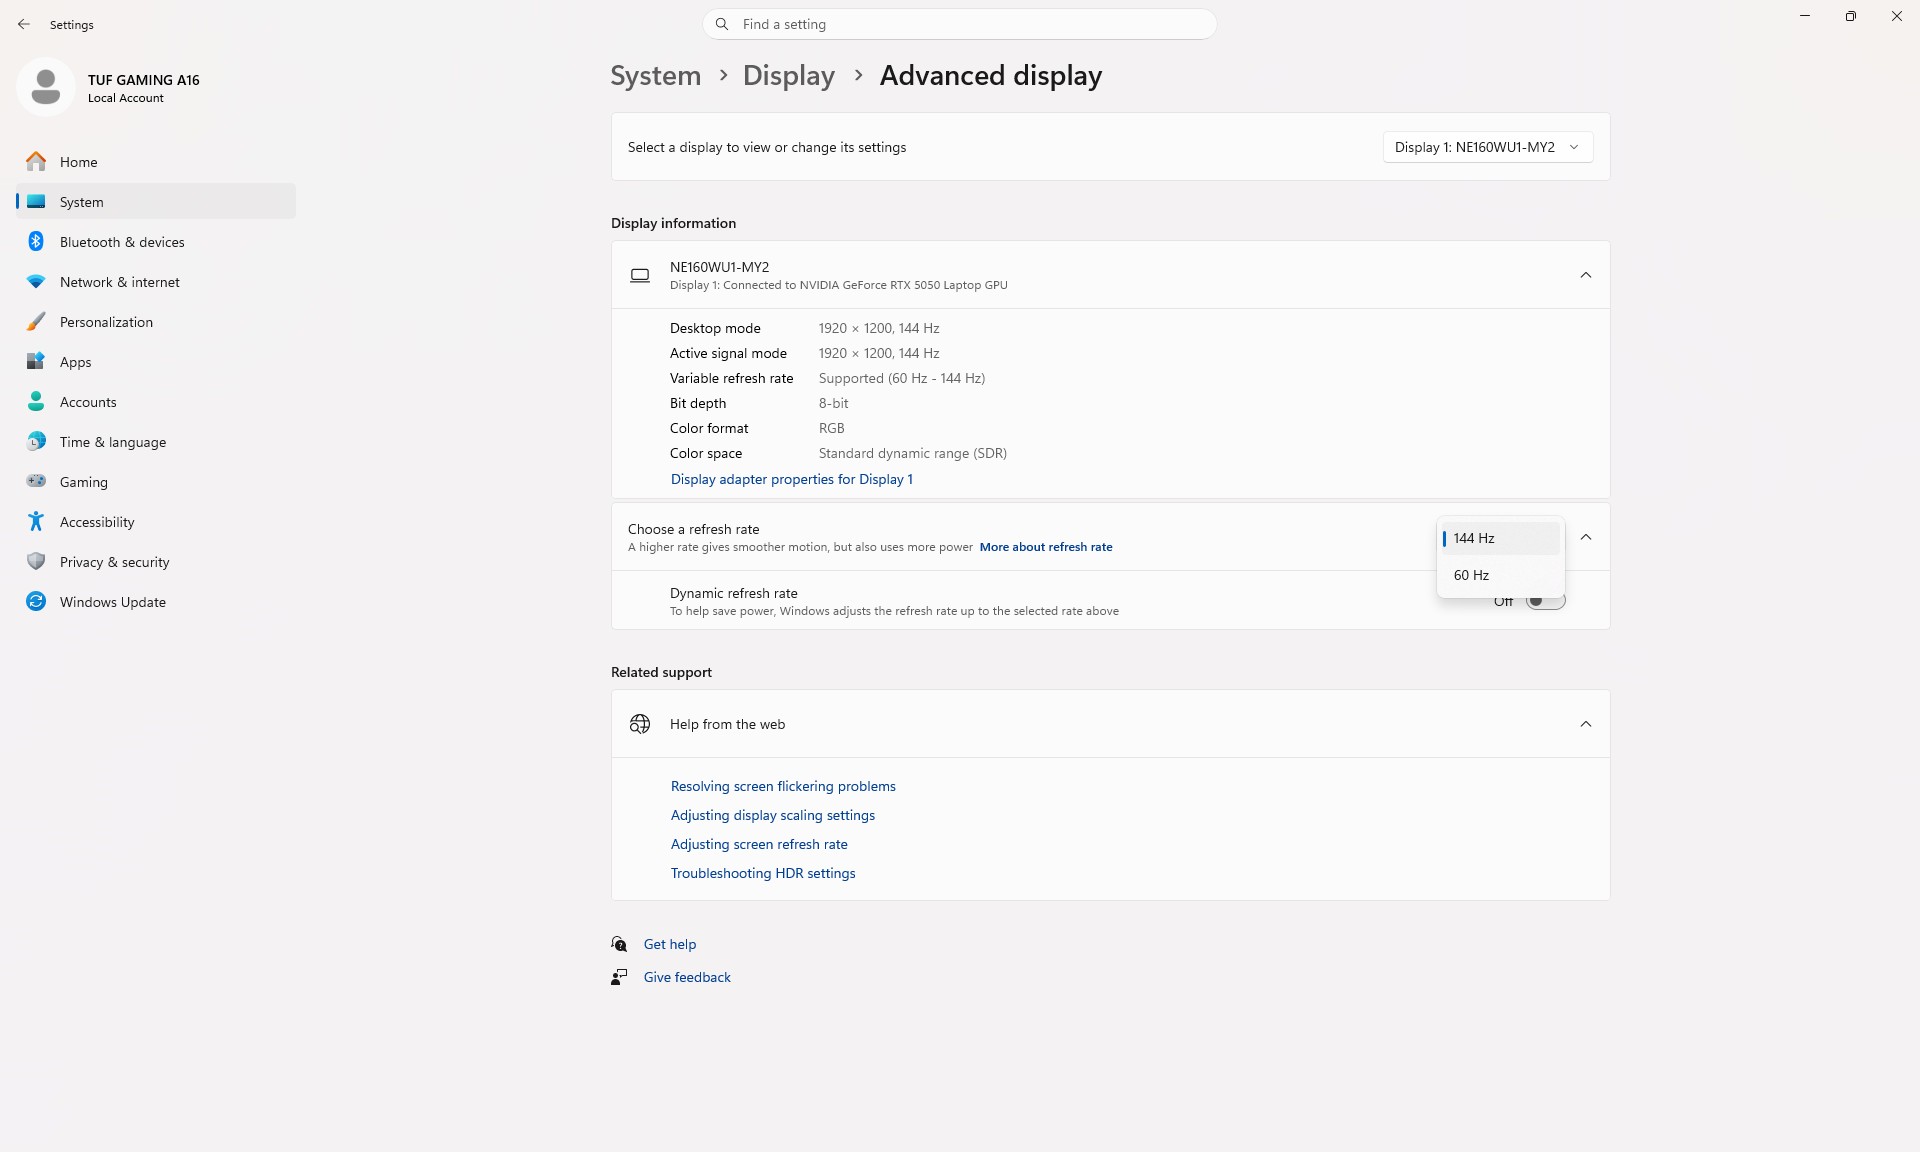Click the globe icon beside Help from the web

pos(640,724)
